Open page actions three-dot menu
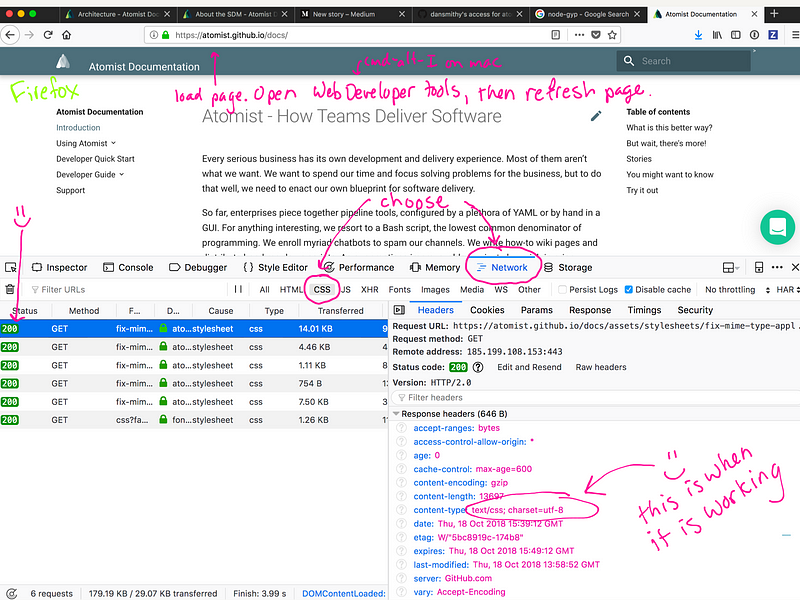 579,35
